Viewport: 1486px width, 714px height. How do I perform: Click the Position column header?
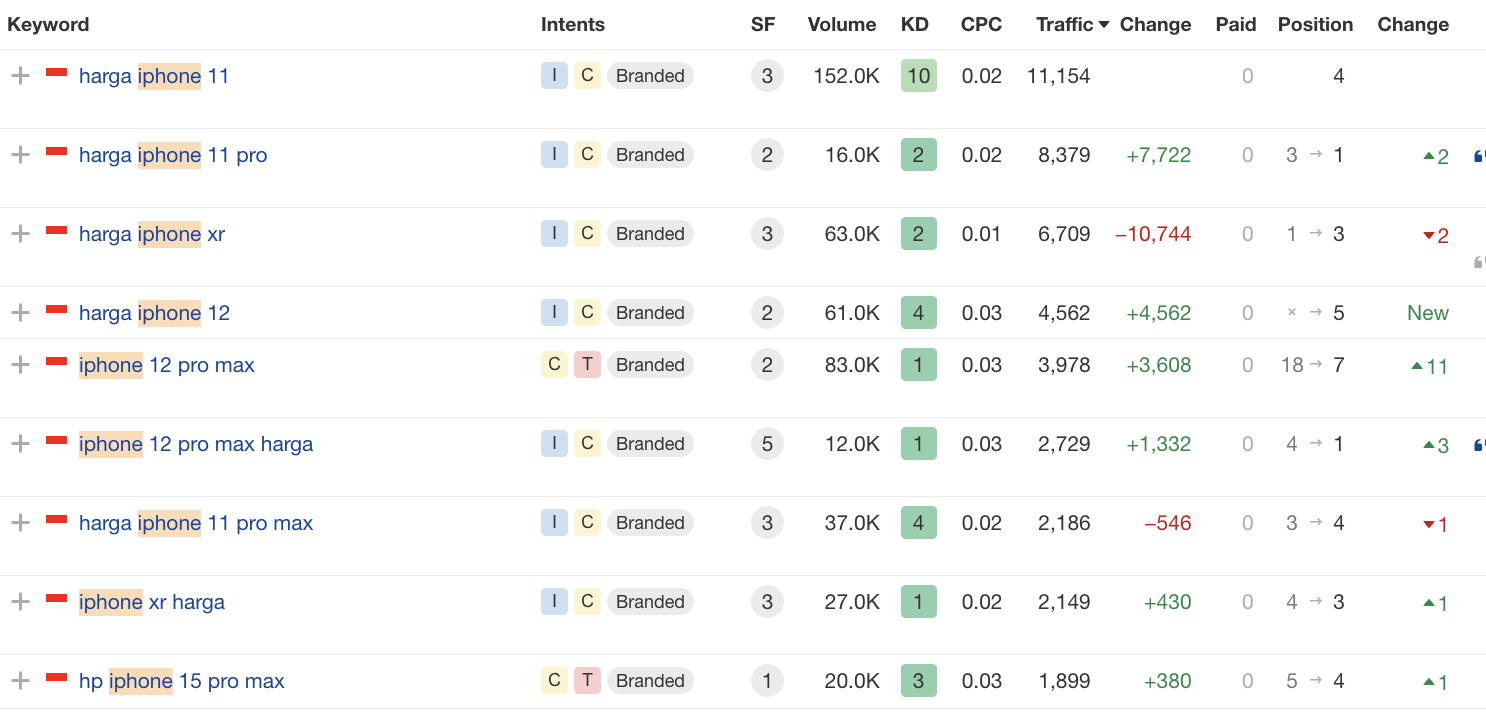click(1315, 25)
